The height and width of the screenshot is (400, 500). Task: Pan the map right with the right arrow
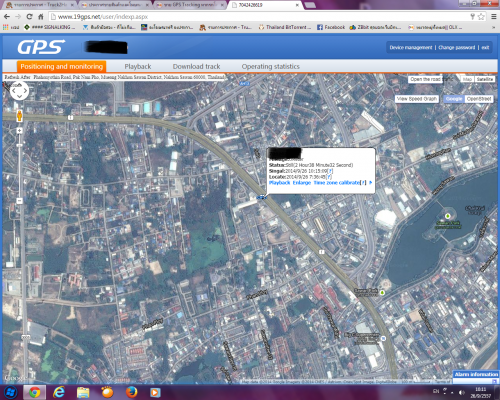[x=25, y=91]
